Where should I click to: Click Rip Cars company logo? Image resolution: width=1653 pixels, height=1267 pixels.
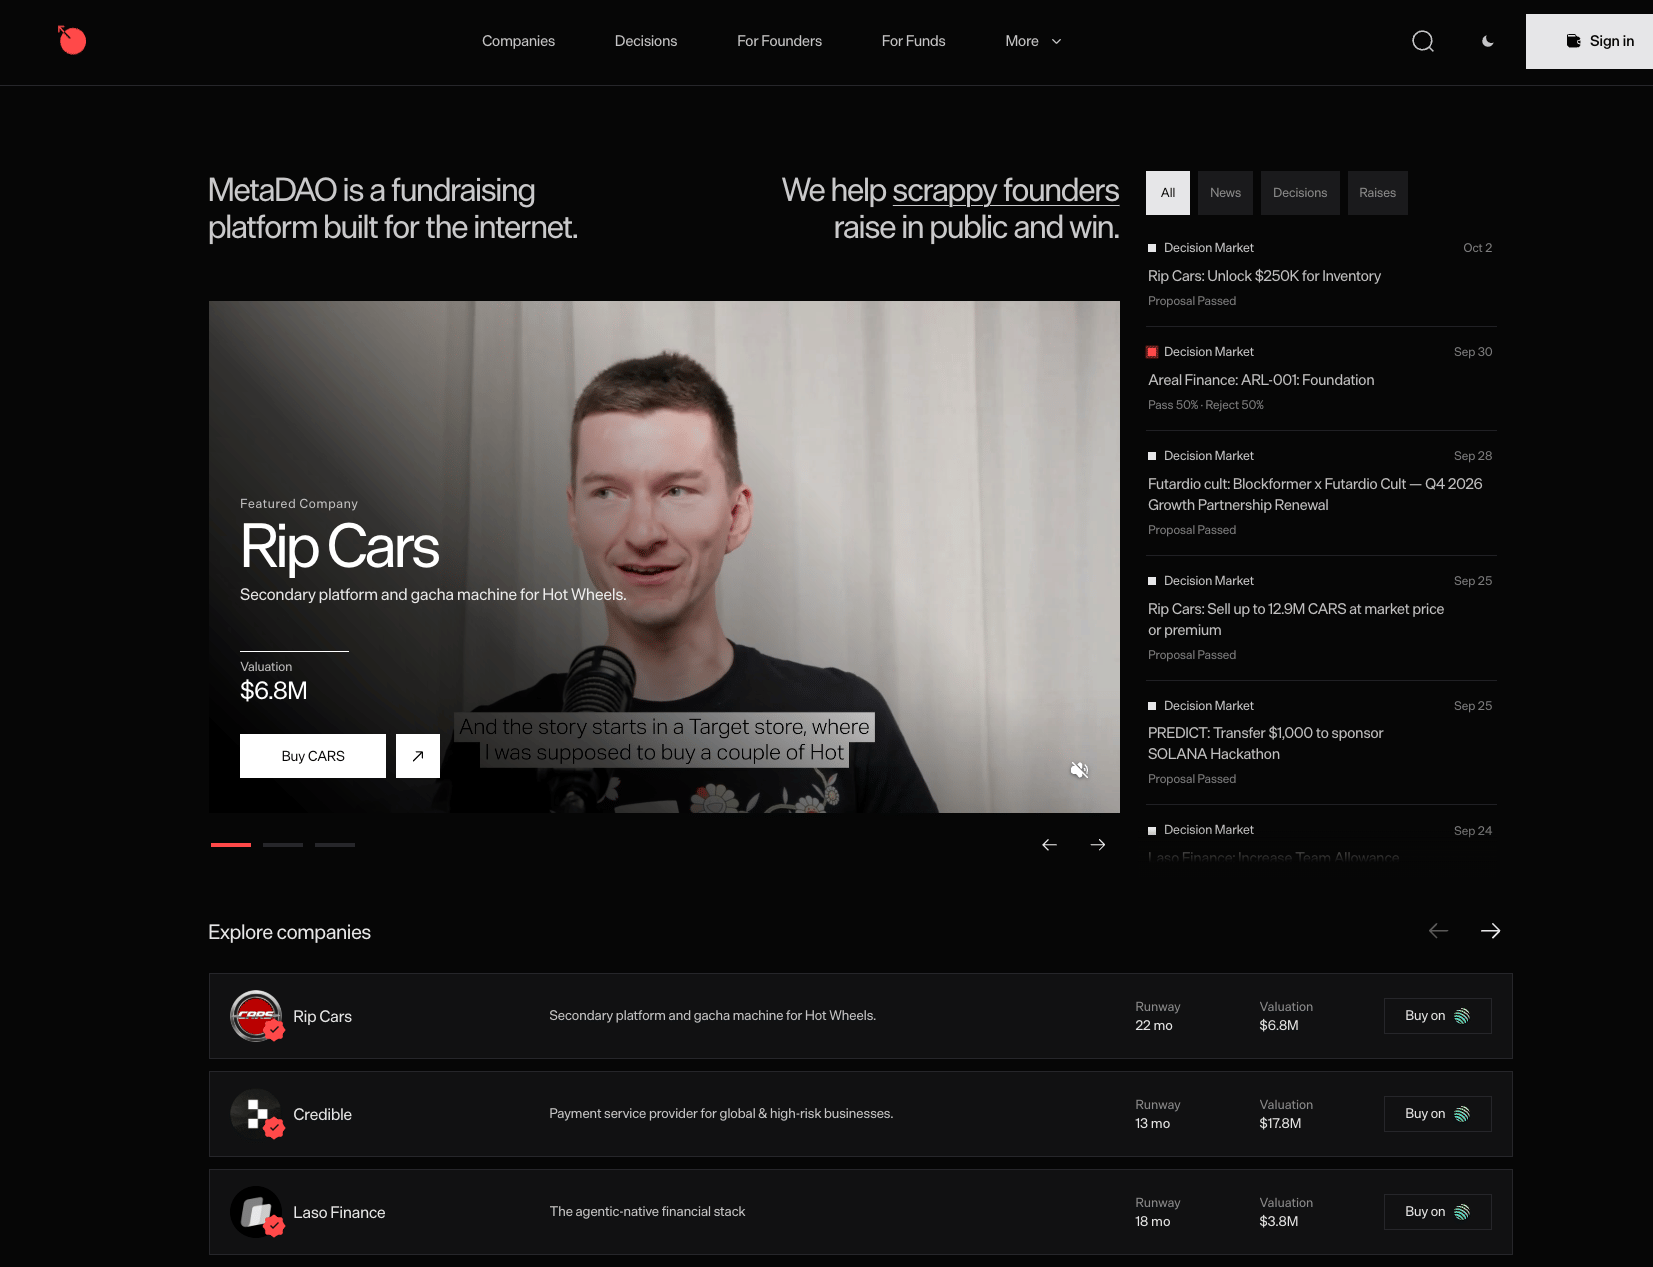coord(256,1016)
